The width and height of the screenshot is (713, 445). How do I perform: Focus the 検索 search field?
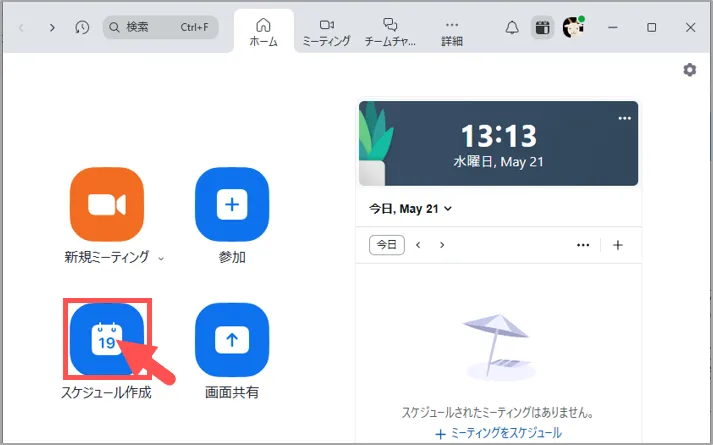(161, 27)
